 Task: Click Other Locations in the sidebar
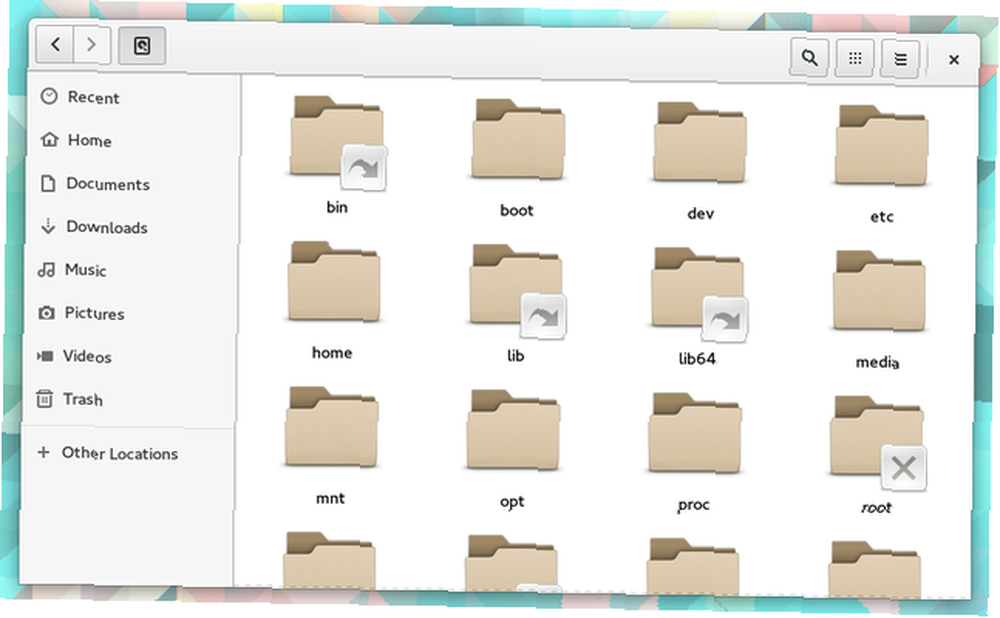[125, 453]
